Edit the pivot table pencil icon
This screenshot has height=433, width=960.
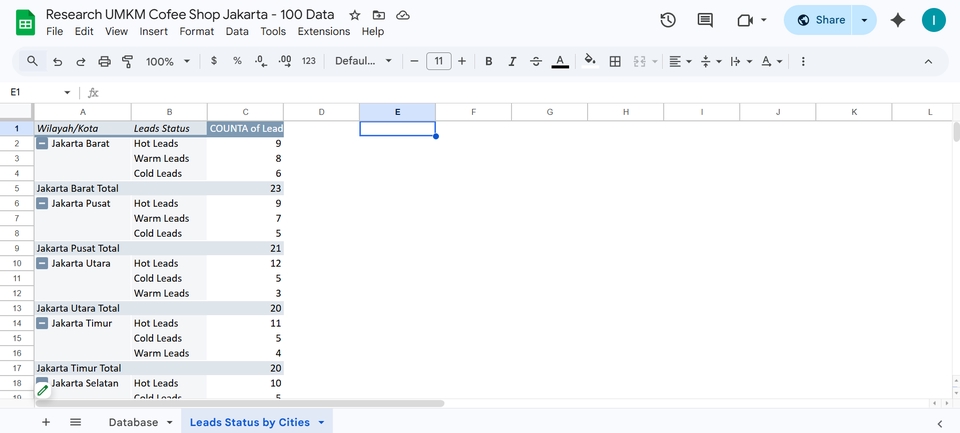(x=42, y=390)
